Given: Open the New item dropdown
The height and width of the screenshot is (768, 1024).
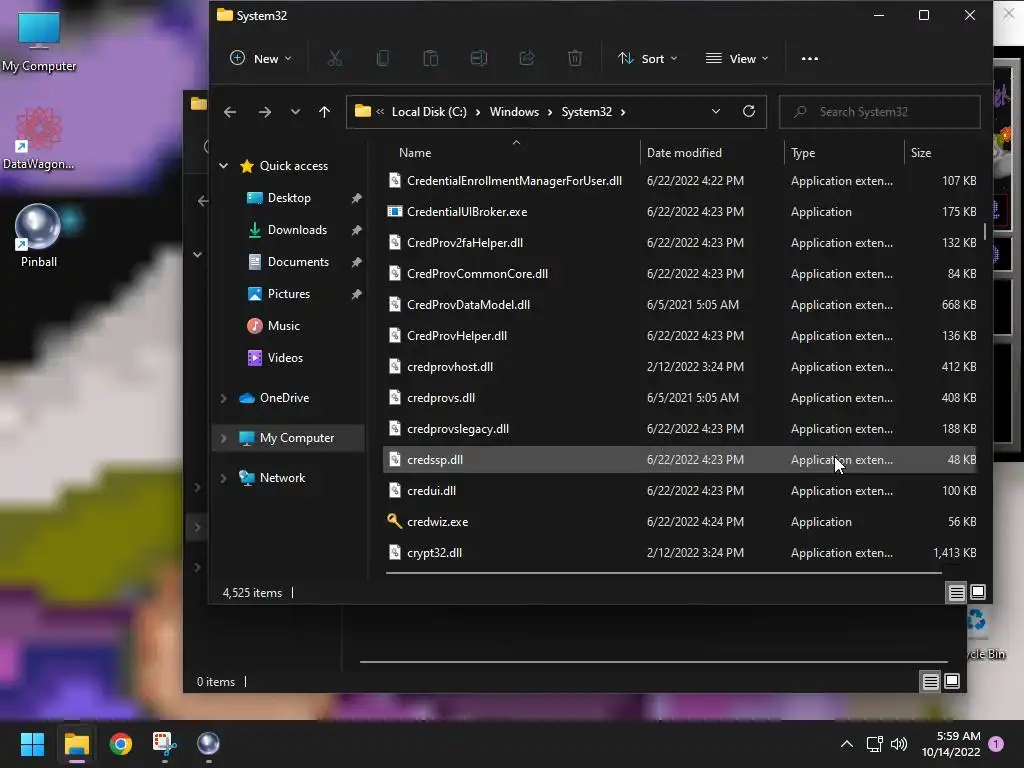Looking at the screenshot, I should tap(261, 59).
